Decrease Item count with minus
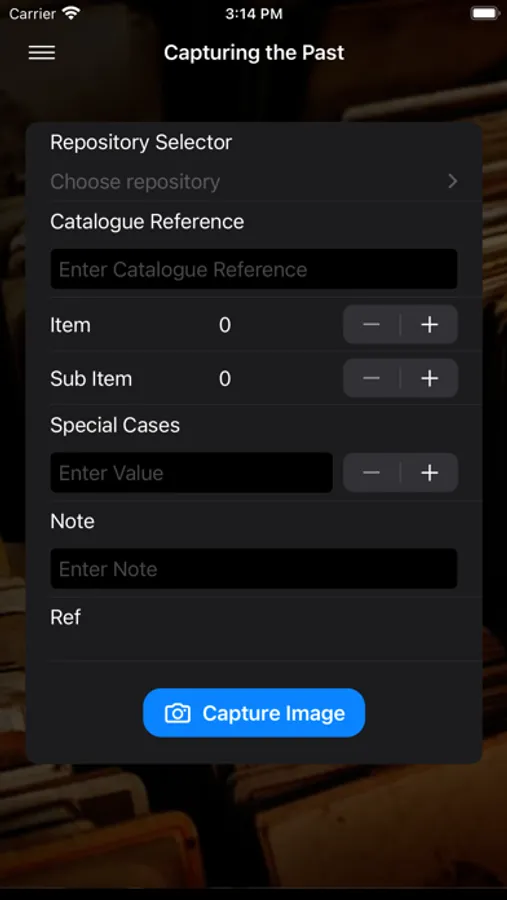Screen dimensions: 507x900 coord(371,325)
